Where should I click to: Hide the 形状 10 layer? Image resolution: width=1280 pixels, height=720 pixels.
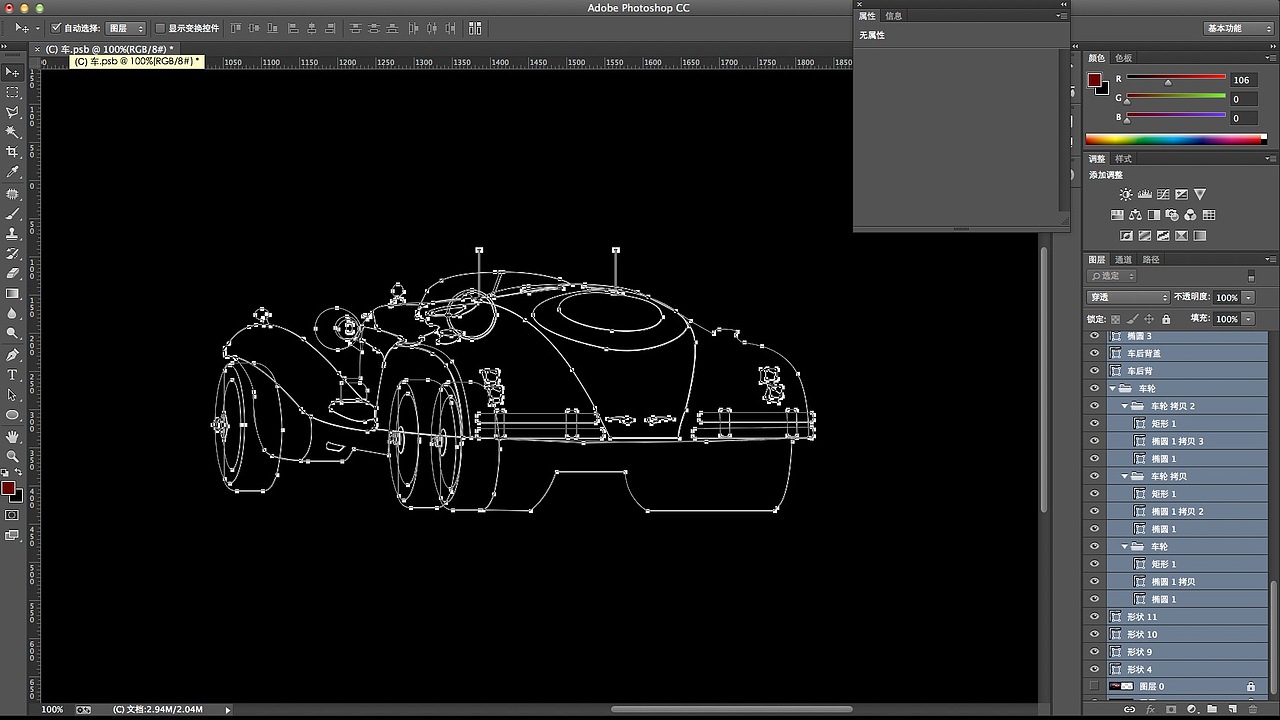click(x=1094, y=634)
